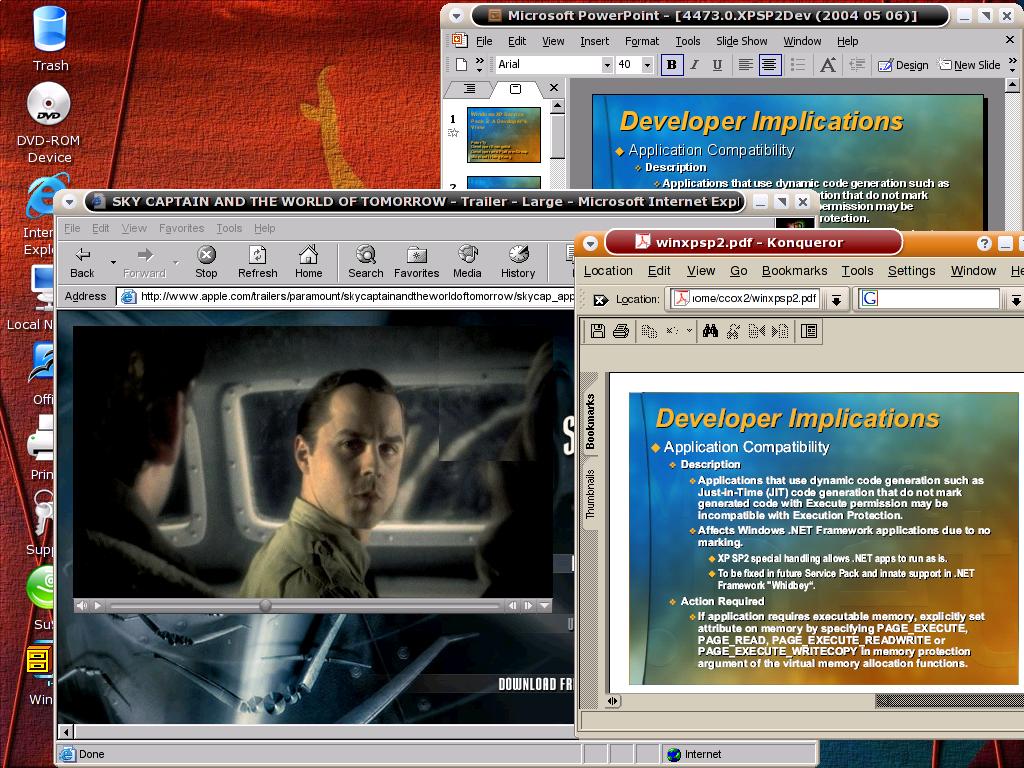Open the QuickTime player menu down arrow

[545, 605]
